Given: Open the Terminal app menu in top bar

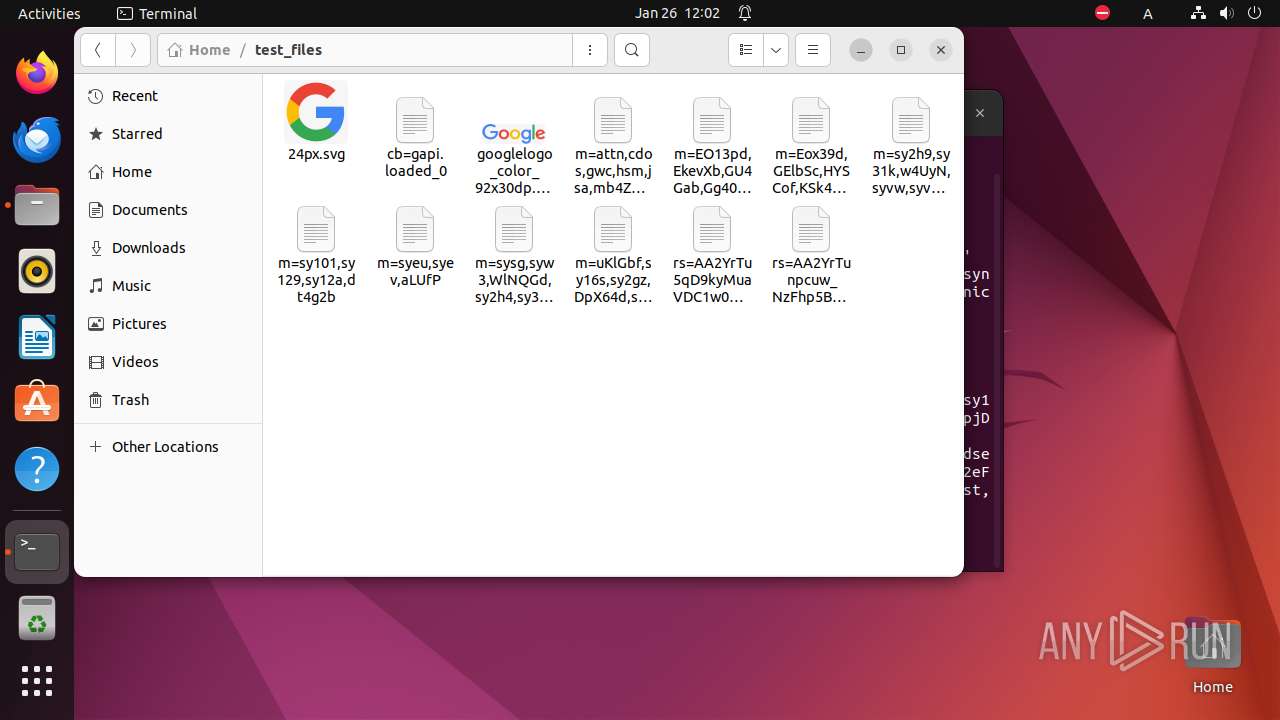Looking at the screenshot, I should pos(157,13).
